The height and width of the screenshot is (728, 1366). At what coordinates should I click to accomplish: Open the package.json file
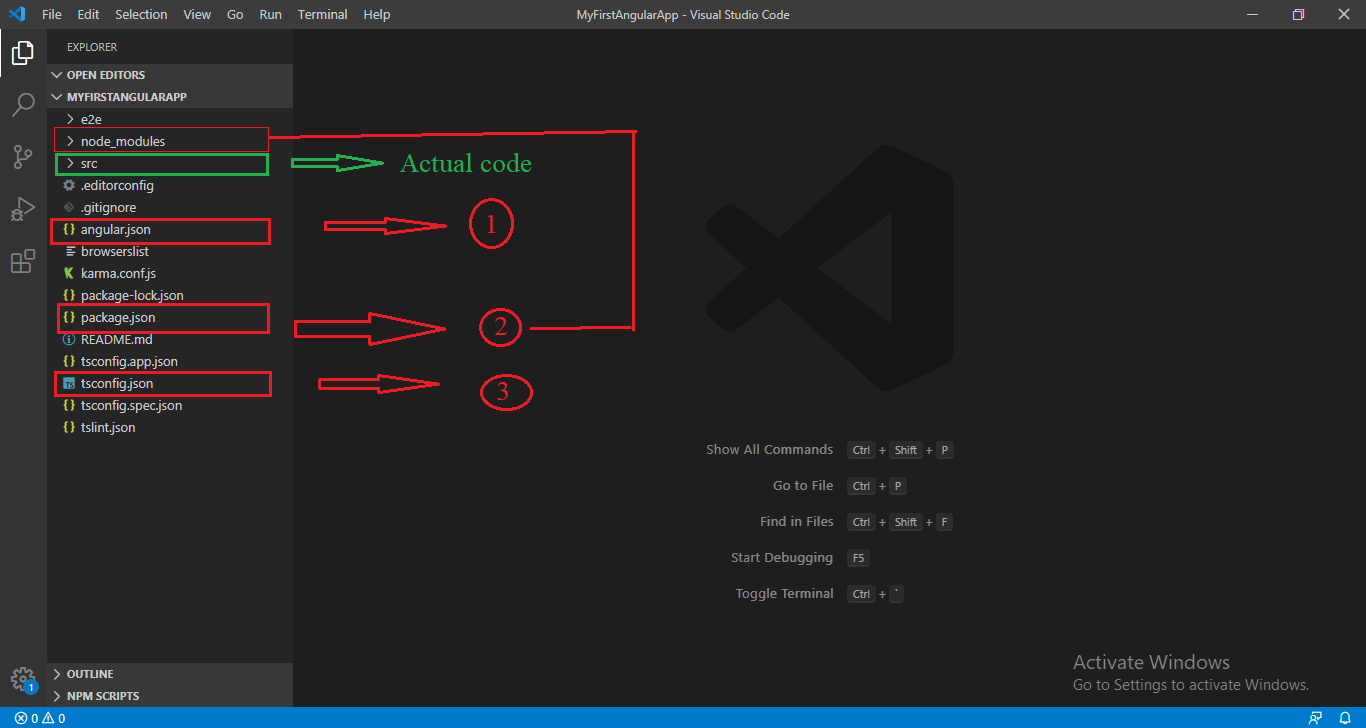point(121,317)
